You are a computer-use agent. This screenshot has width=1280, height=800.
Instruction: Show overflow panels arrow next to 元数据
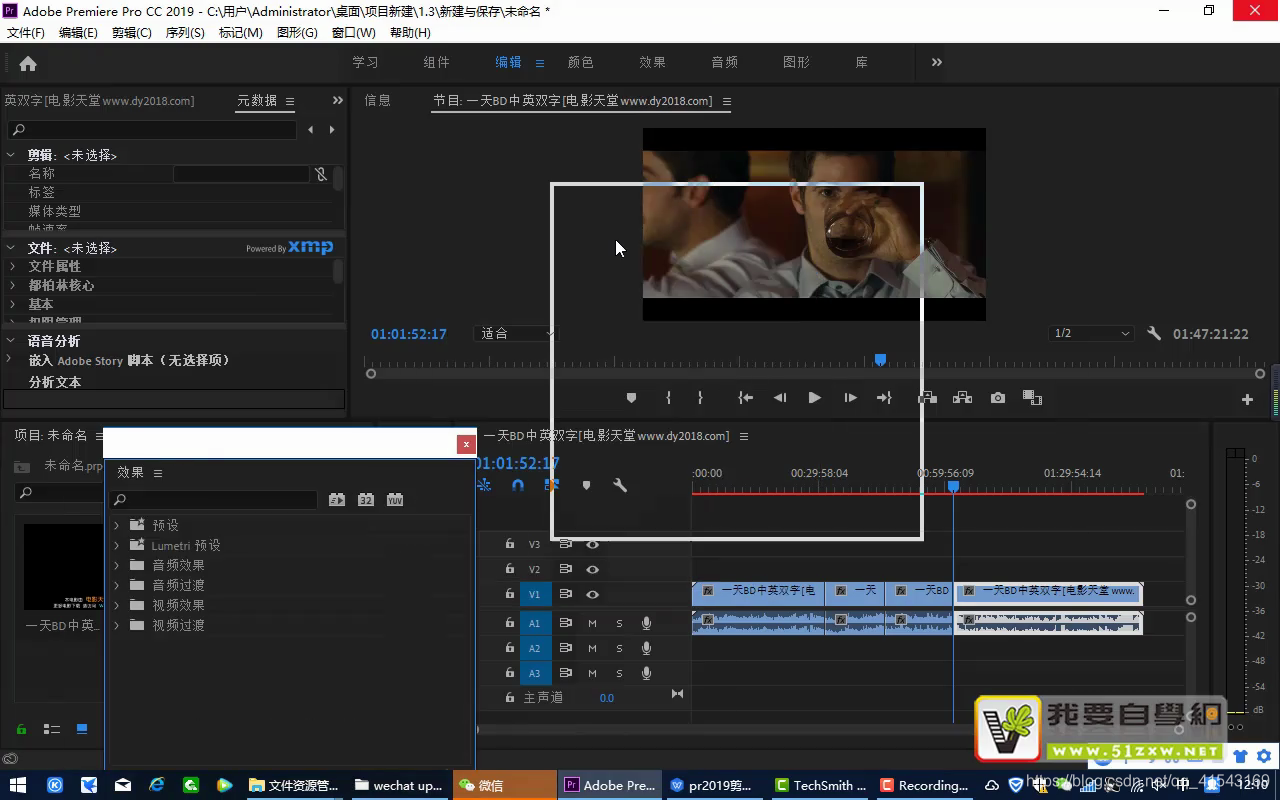coord(338,100)
